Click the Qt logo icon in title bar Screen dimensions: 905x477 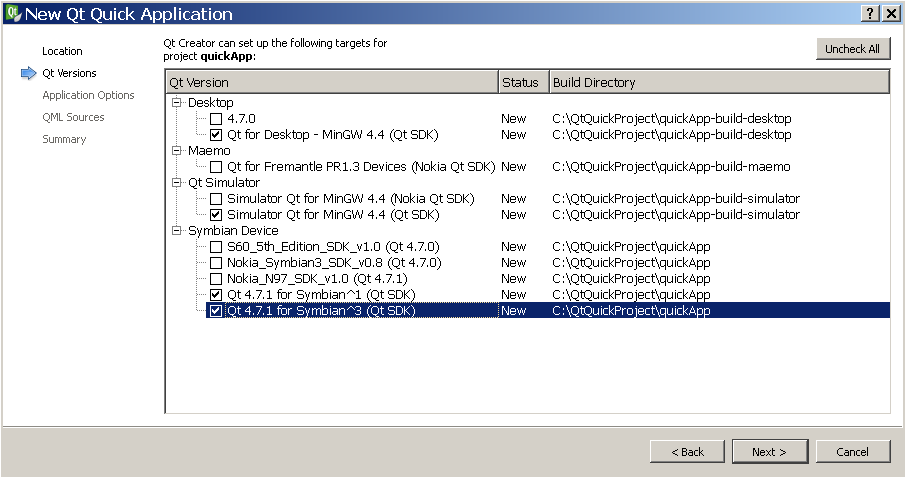coord(13,13)
